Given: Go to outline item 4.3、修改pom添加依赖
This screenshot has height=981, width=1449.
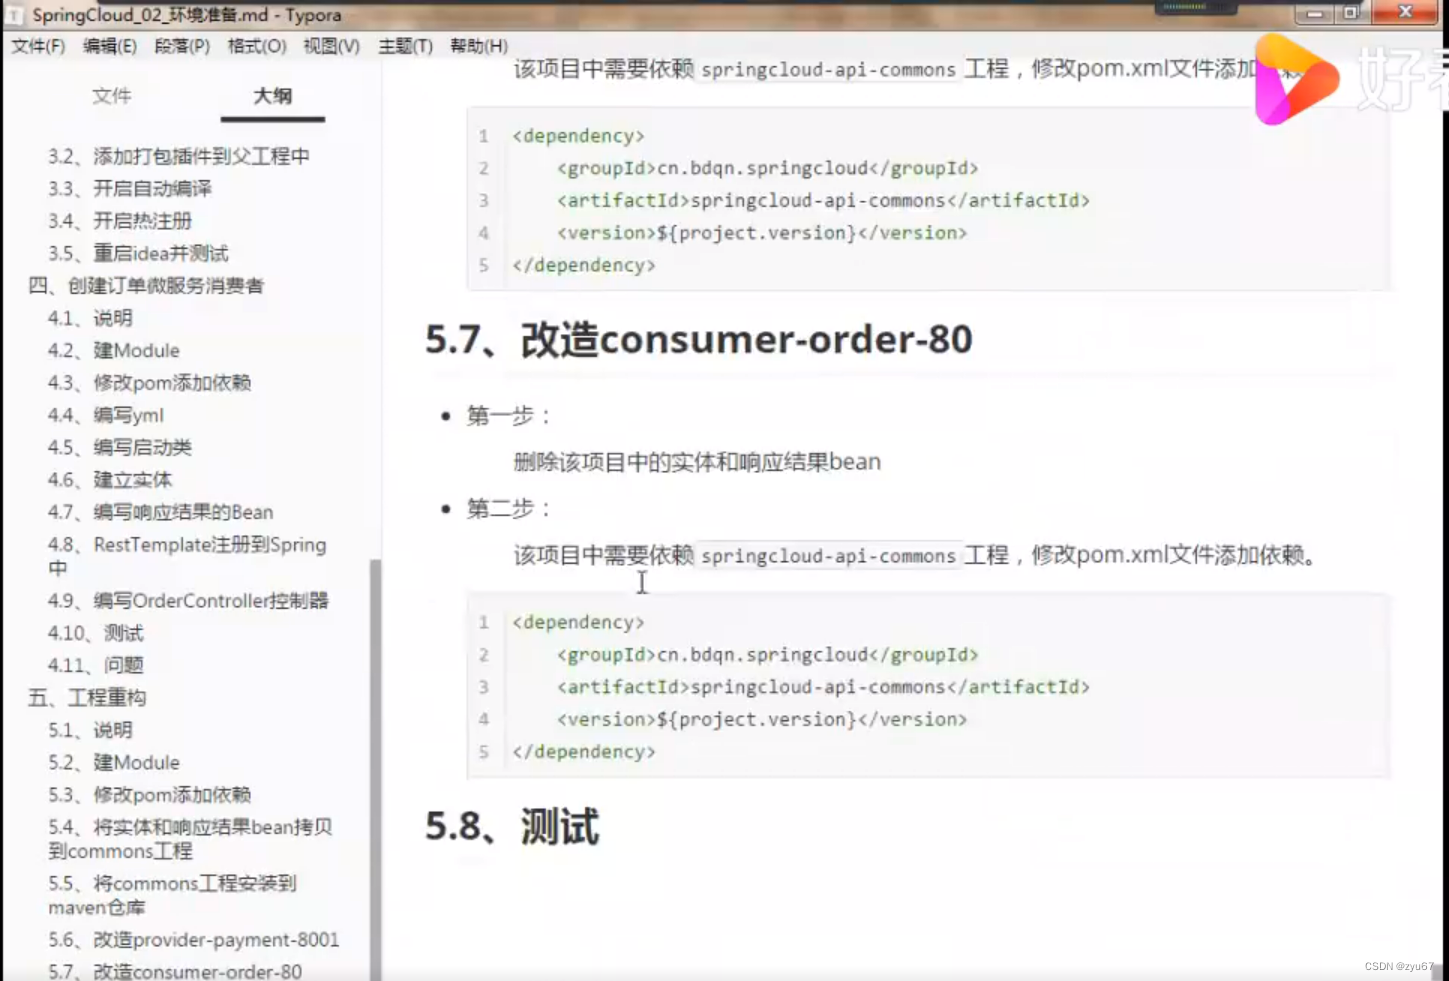Looking at the screenshot, I should click(149, 383).
